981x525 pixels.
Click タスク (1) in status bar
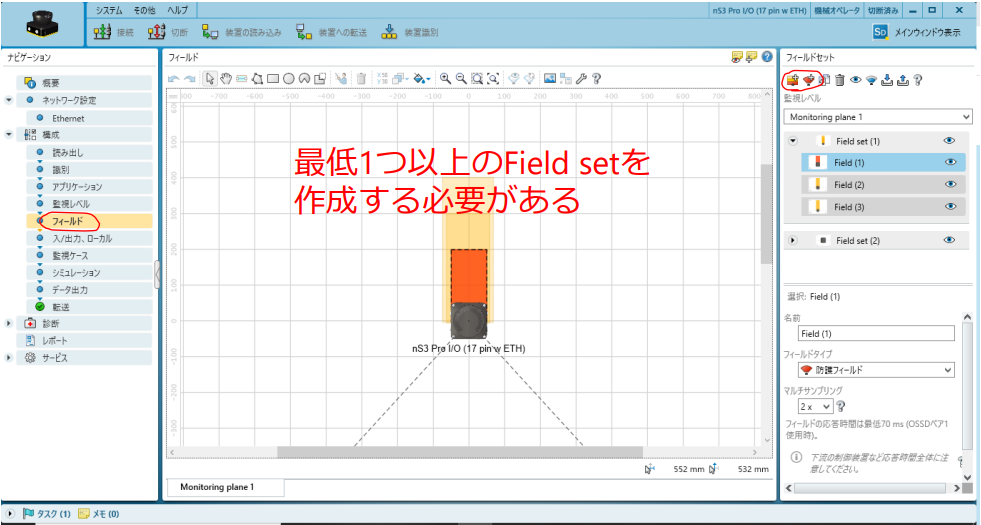tap(46, 514)
